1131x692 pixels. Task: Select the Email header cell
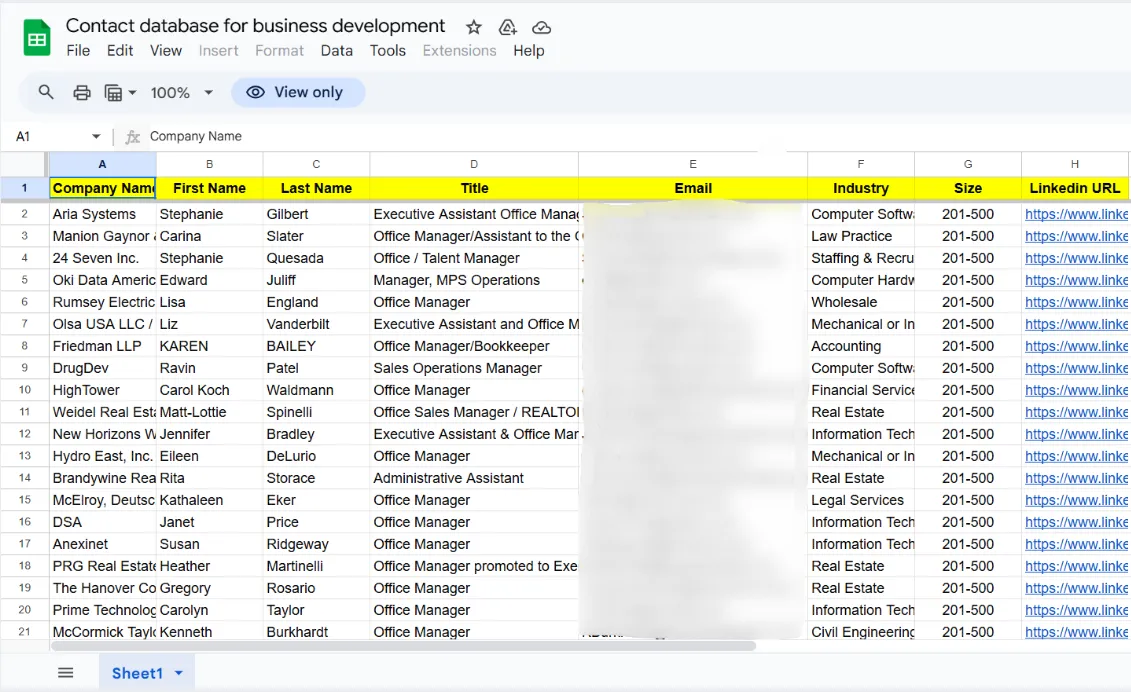point(692,188)
